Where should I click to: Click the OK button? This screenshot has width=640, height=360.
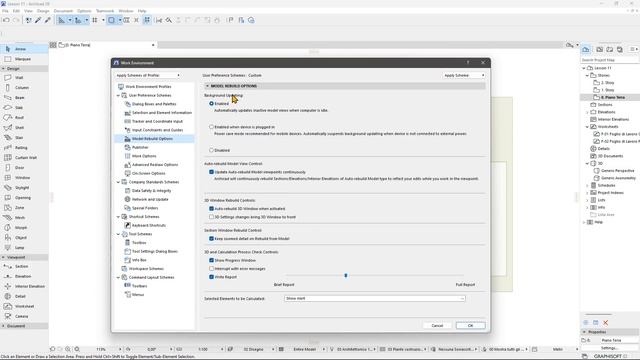[x=470, y=326]
